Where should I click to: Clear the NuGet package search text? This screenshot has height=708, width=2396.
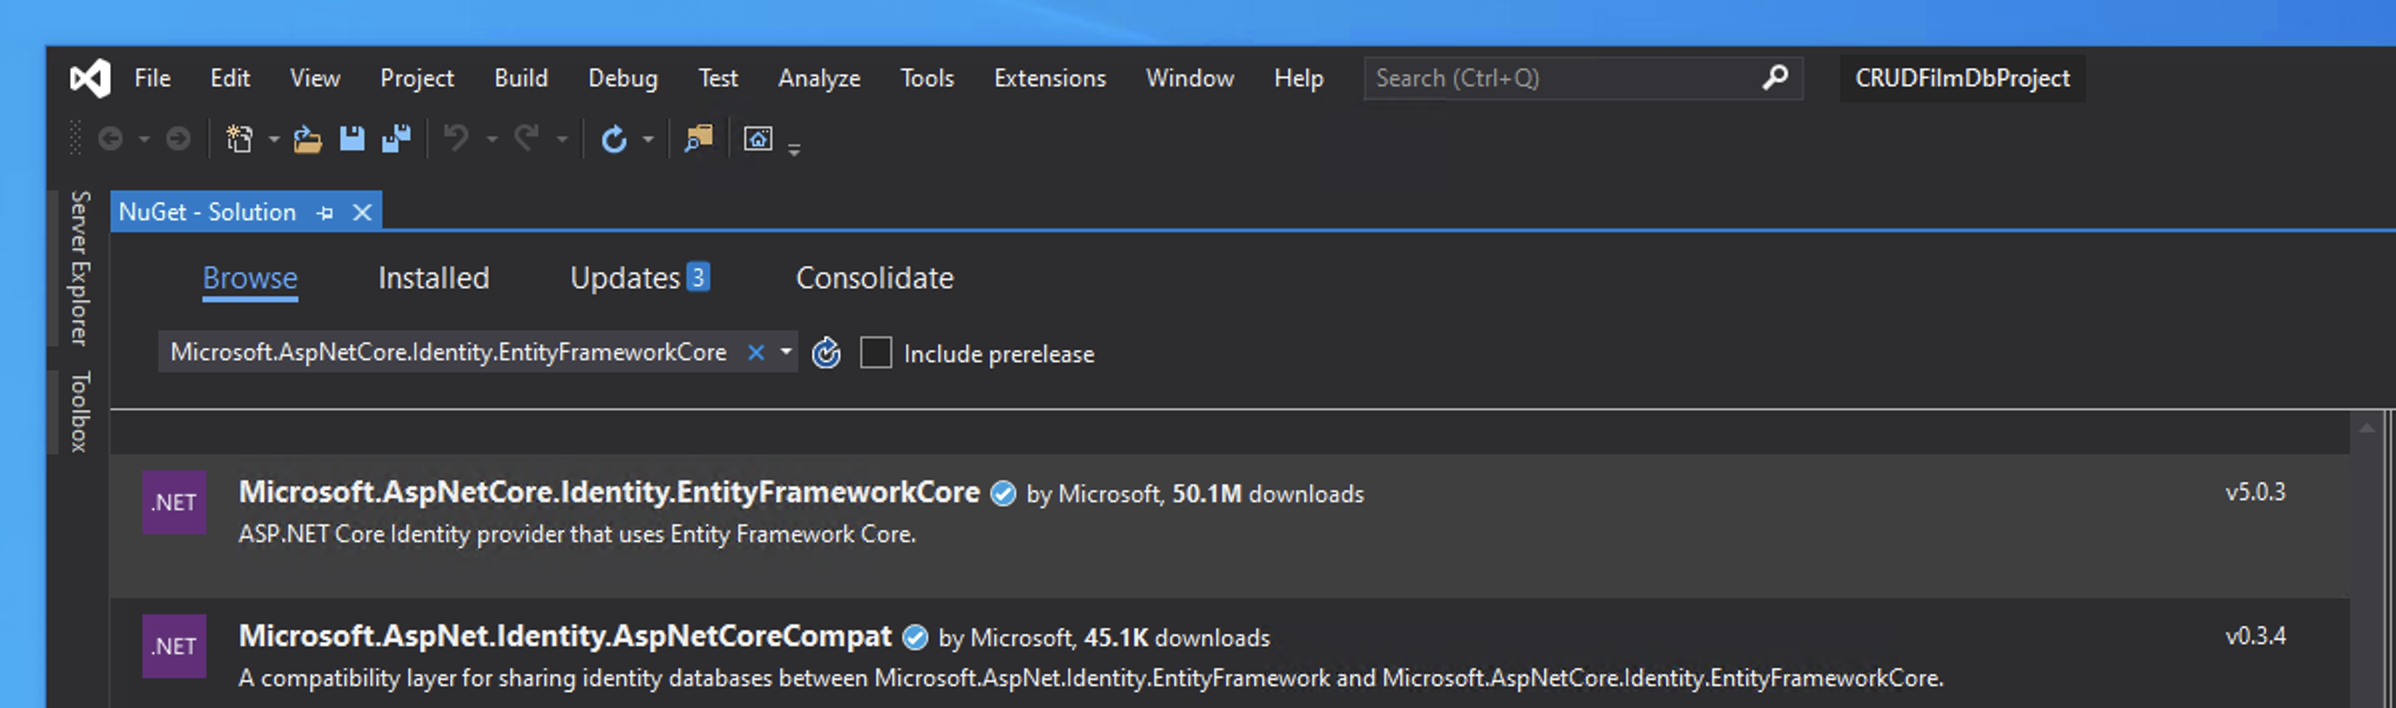pos(756,352)
